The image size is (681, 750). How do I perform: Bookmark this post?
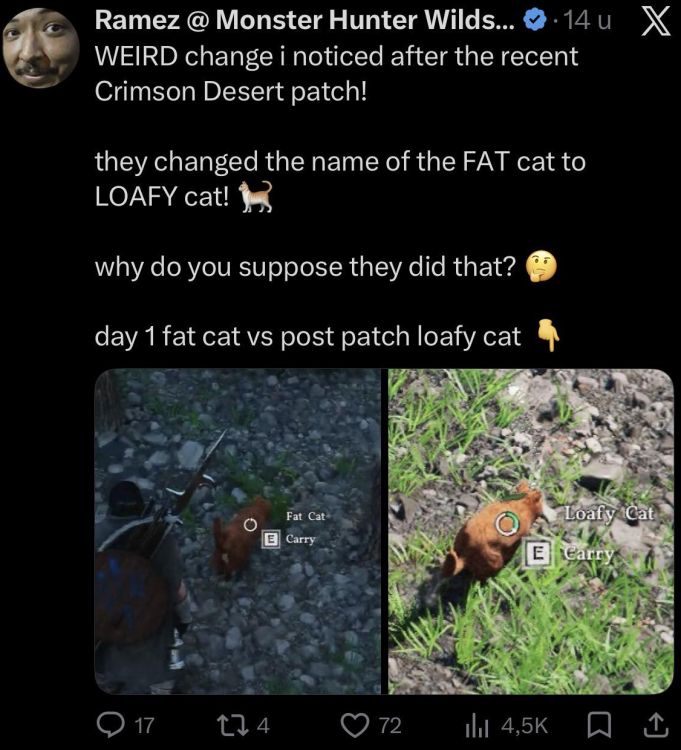599,725
